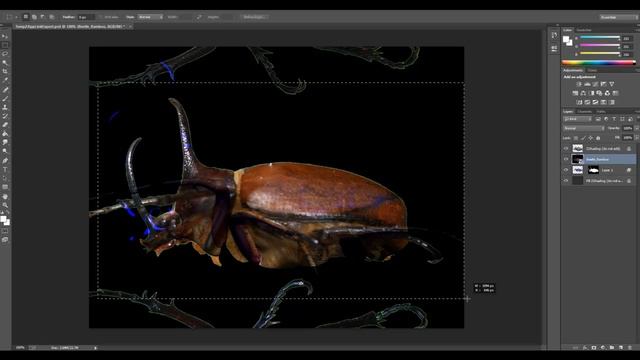Toggle the Anti-alias checkbox

tap(101, 17)
